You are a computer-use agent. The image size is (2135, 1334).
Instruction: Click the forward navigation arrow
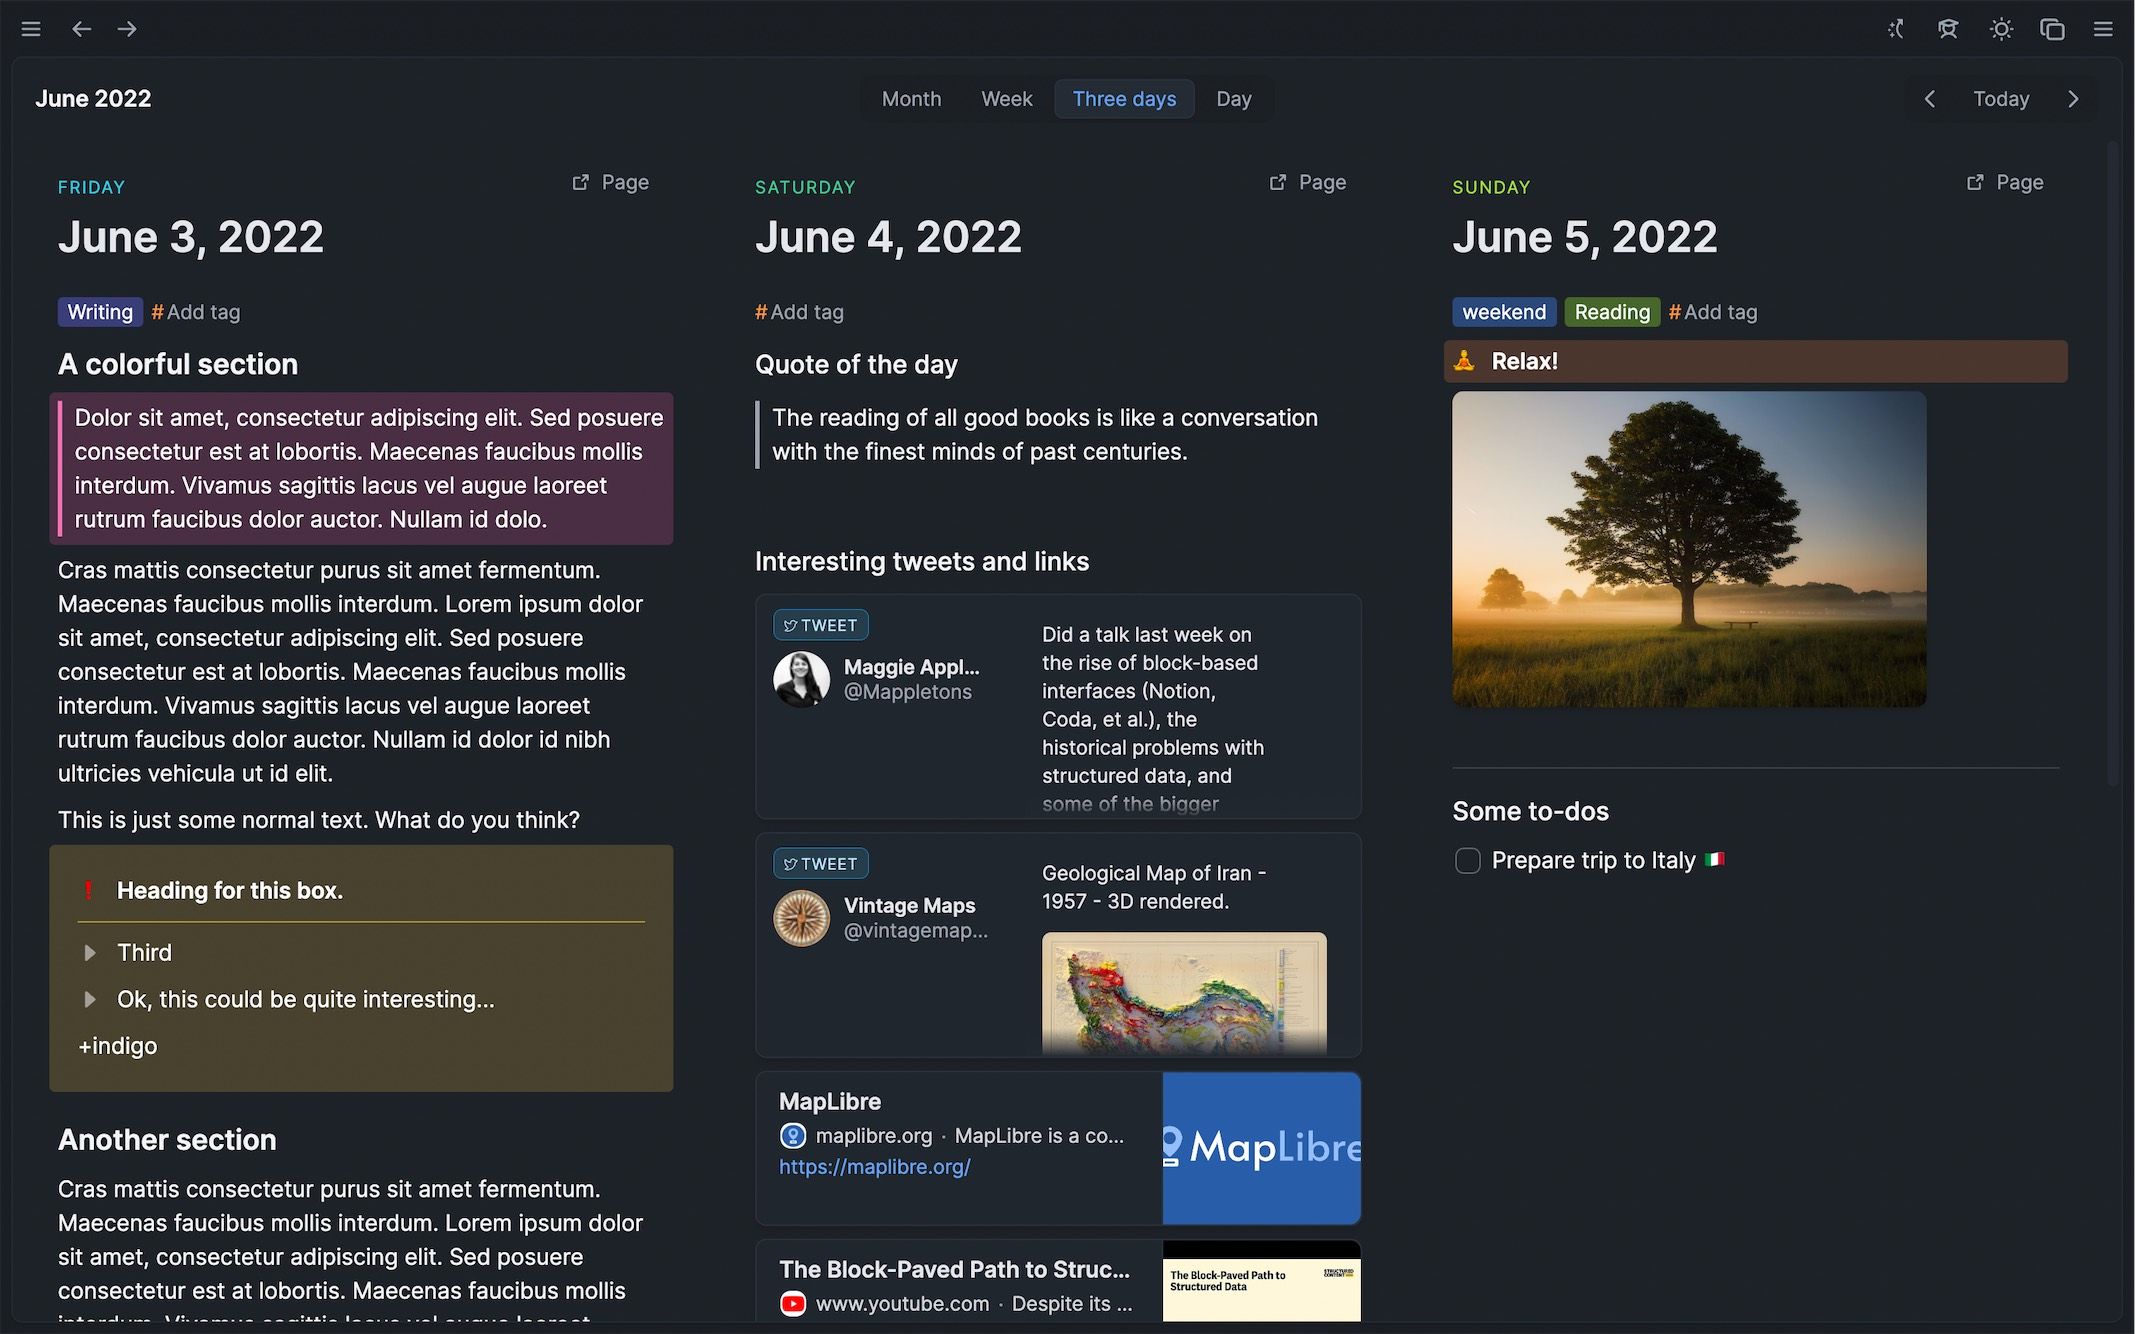[x=127, y=29]
